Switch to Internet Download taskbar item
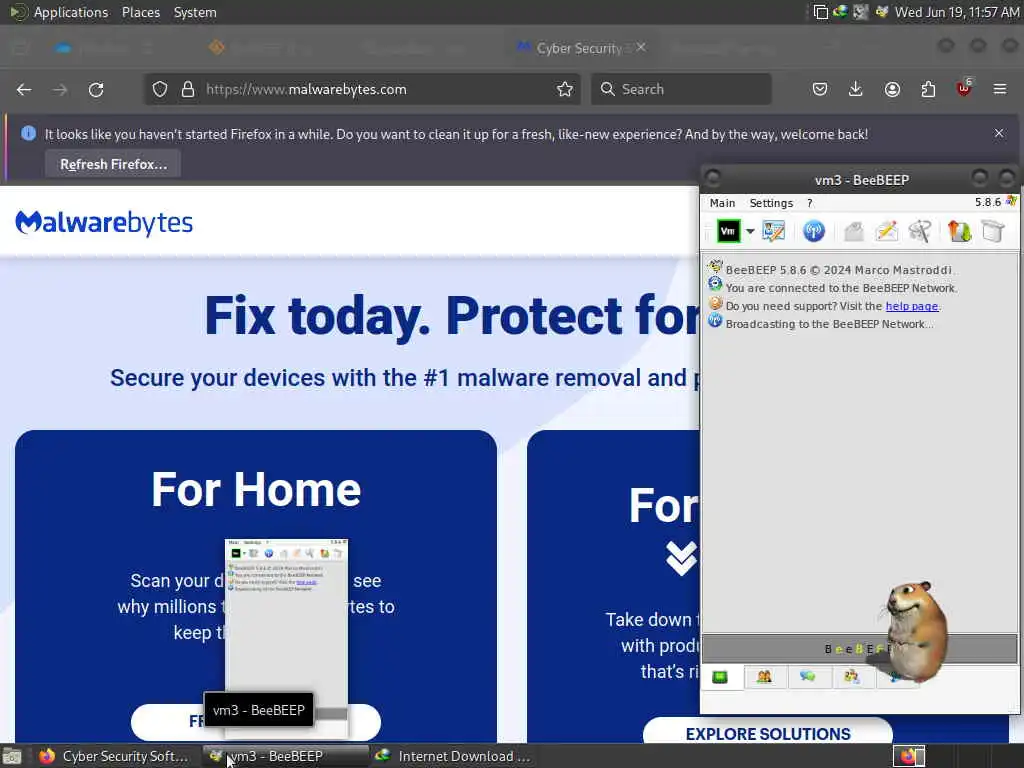Screen dimensions: 1024x768 454,756
